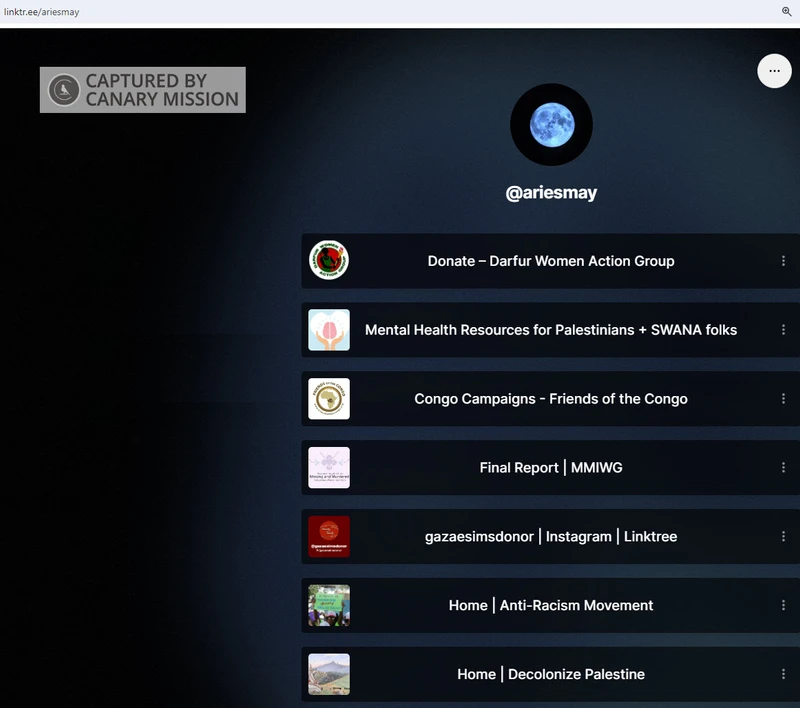
Task: Open three-dot menu beside MMIWG Final Report
Action: click(783, 468)
